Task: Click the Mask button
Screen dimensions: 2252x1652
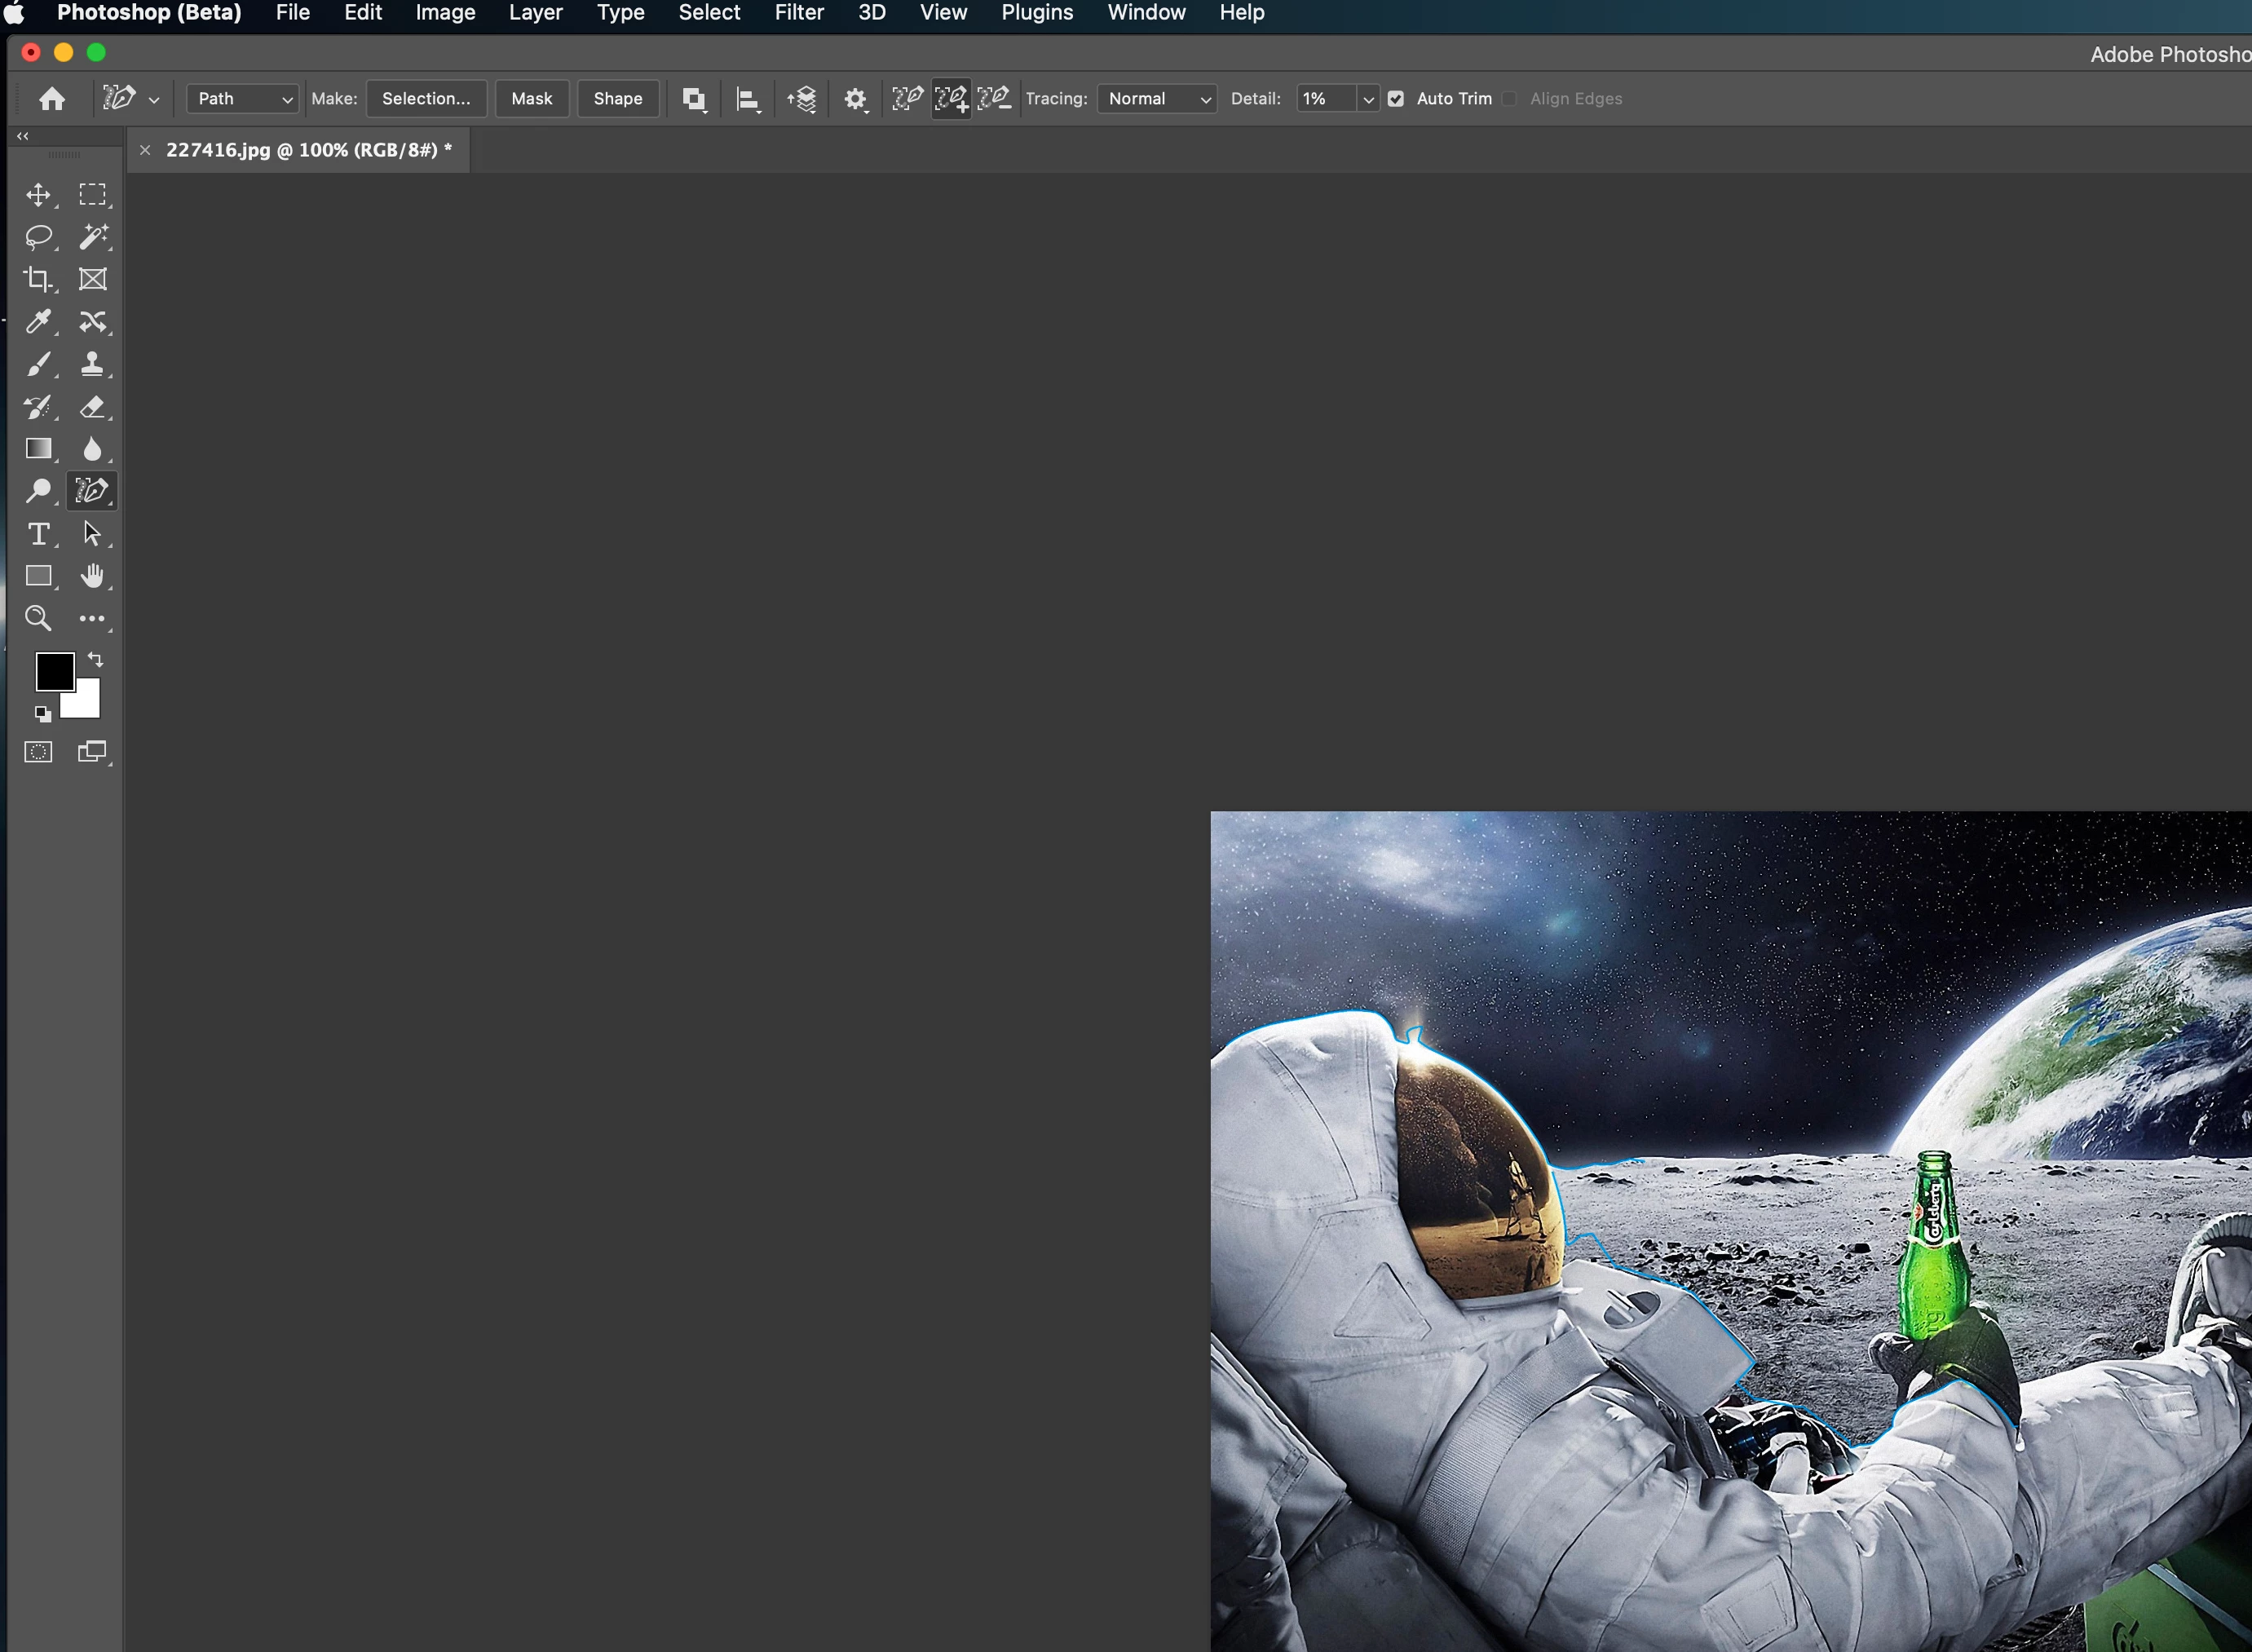Action: (531, 99)
